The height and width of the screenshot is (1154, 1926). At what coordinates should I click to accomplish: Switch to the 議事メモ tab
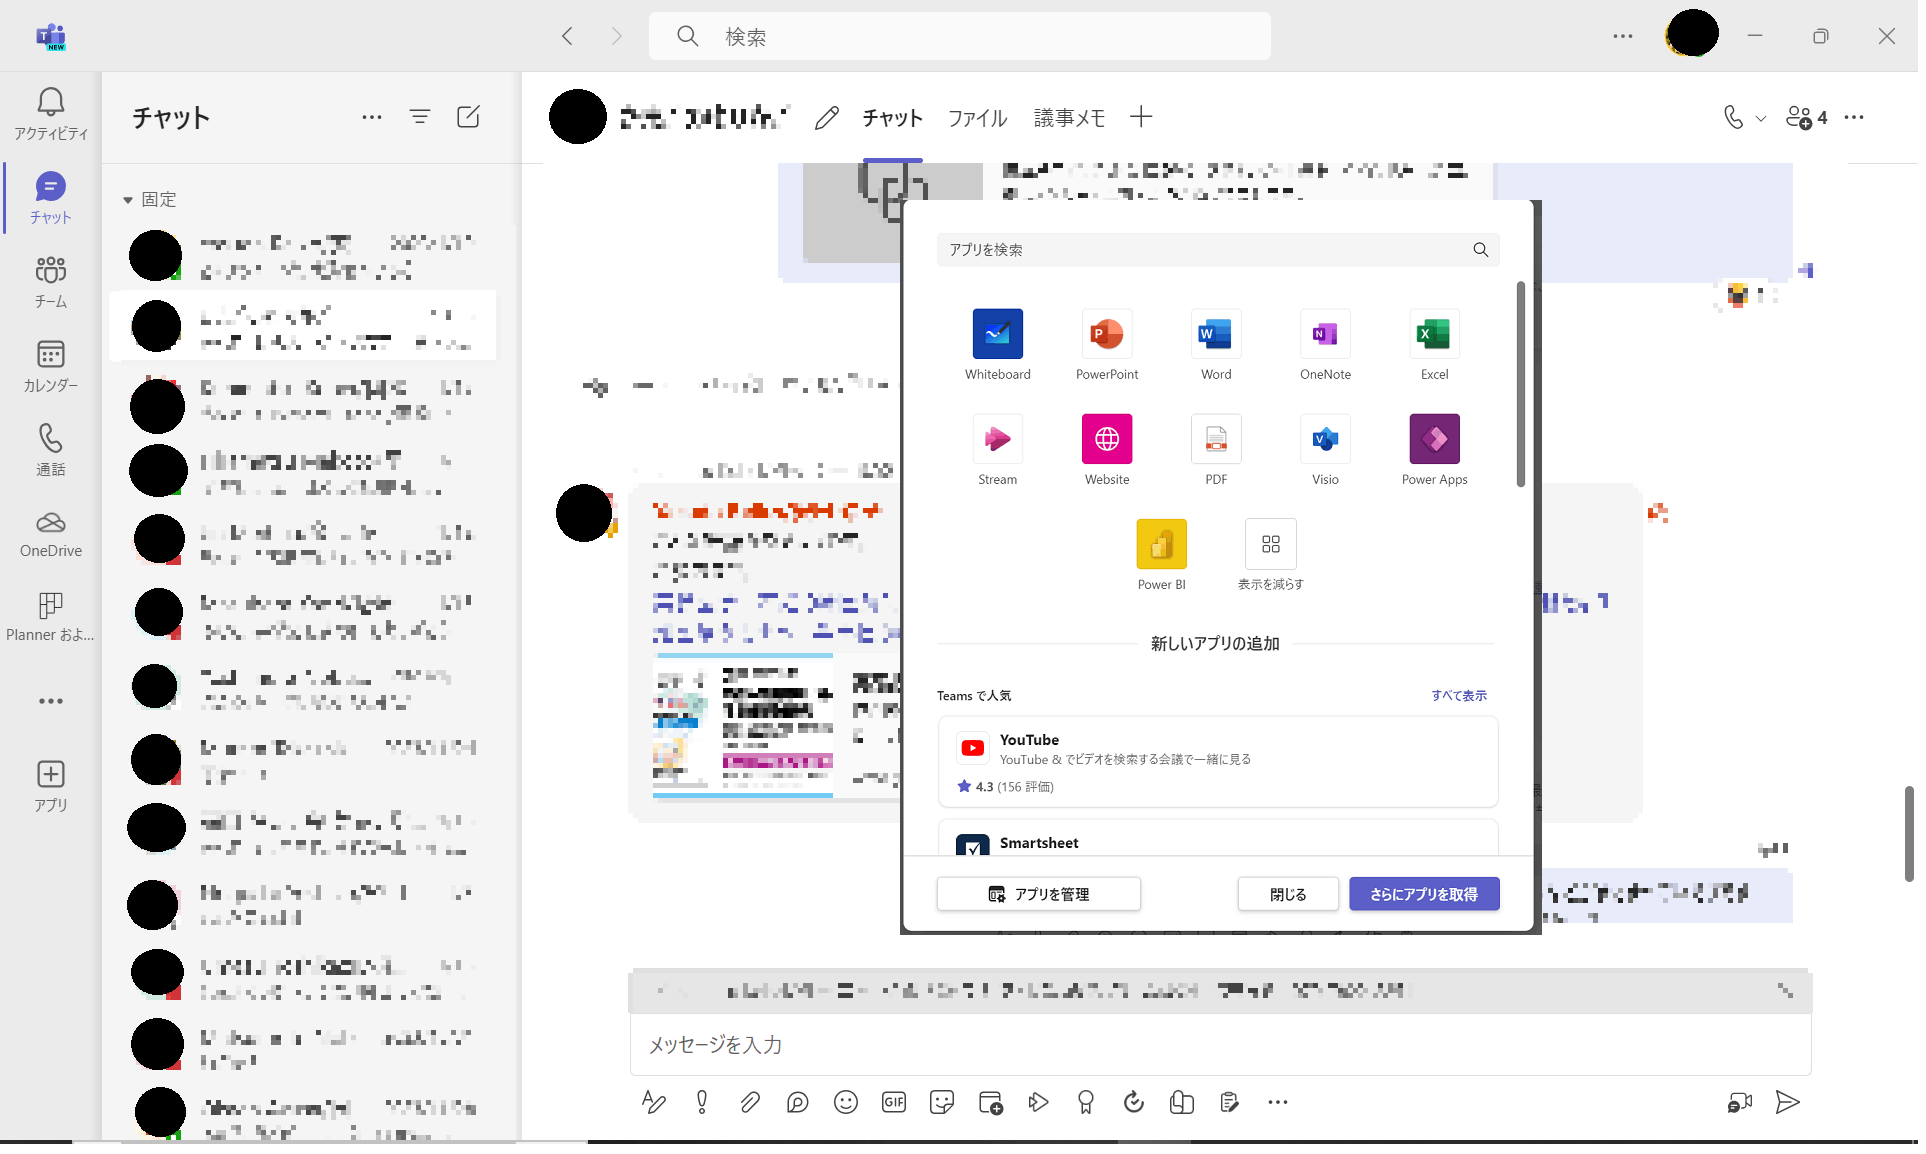1069,118
